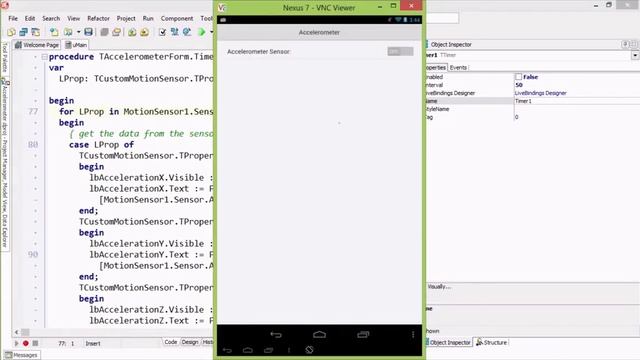Click the Open Project toolbar icon
The height and width of the screenshot is (360, 640).
pyautogui.click(x=54, y=32)
